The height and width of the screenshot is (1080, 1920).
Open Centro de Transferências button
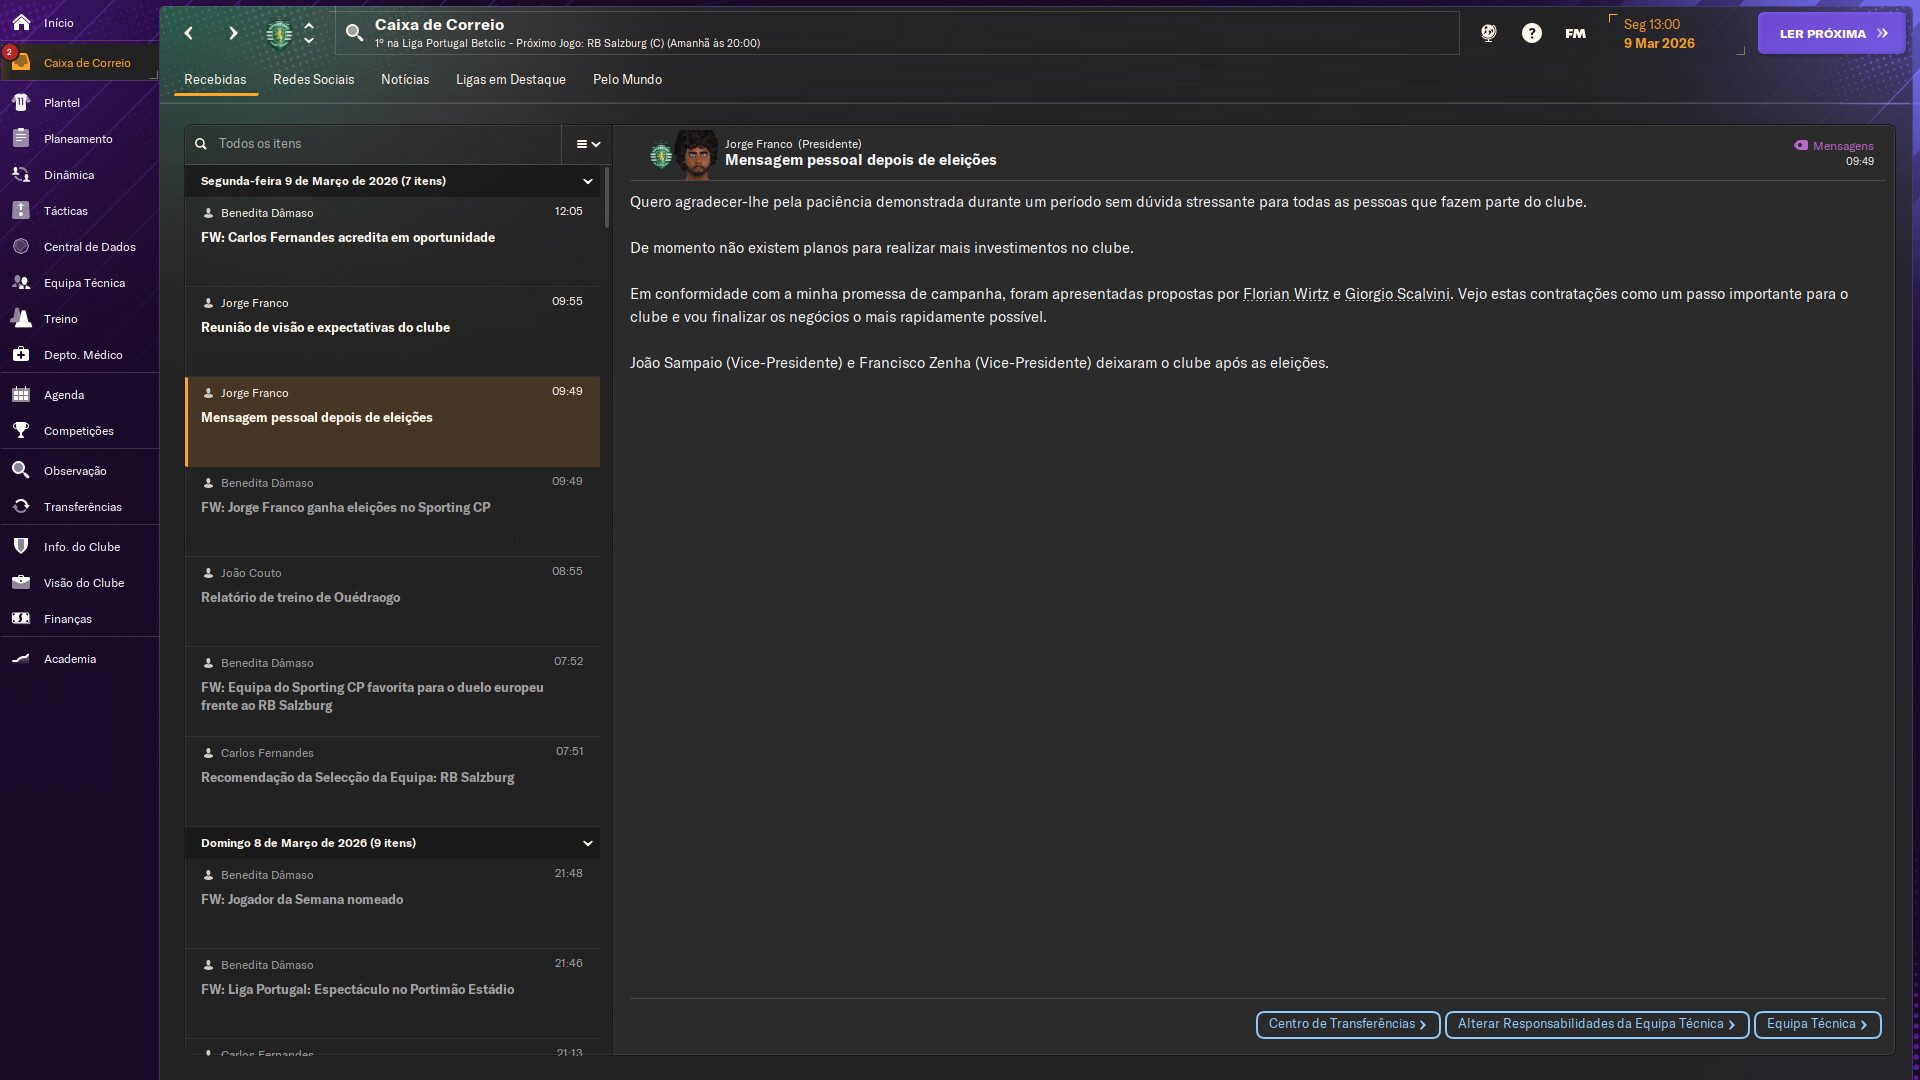click(x=1347, y=1024)
